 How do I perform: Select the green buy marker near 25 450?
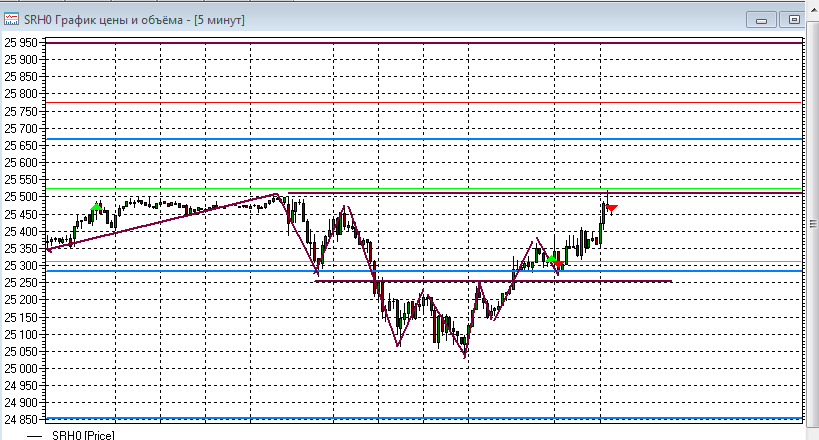click(96, 207)
